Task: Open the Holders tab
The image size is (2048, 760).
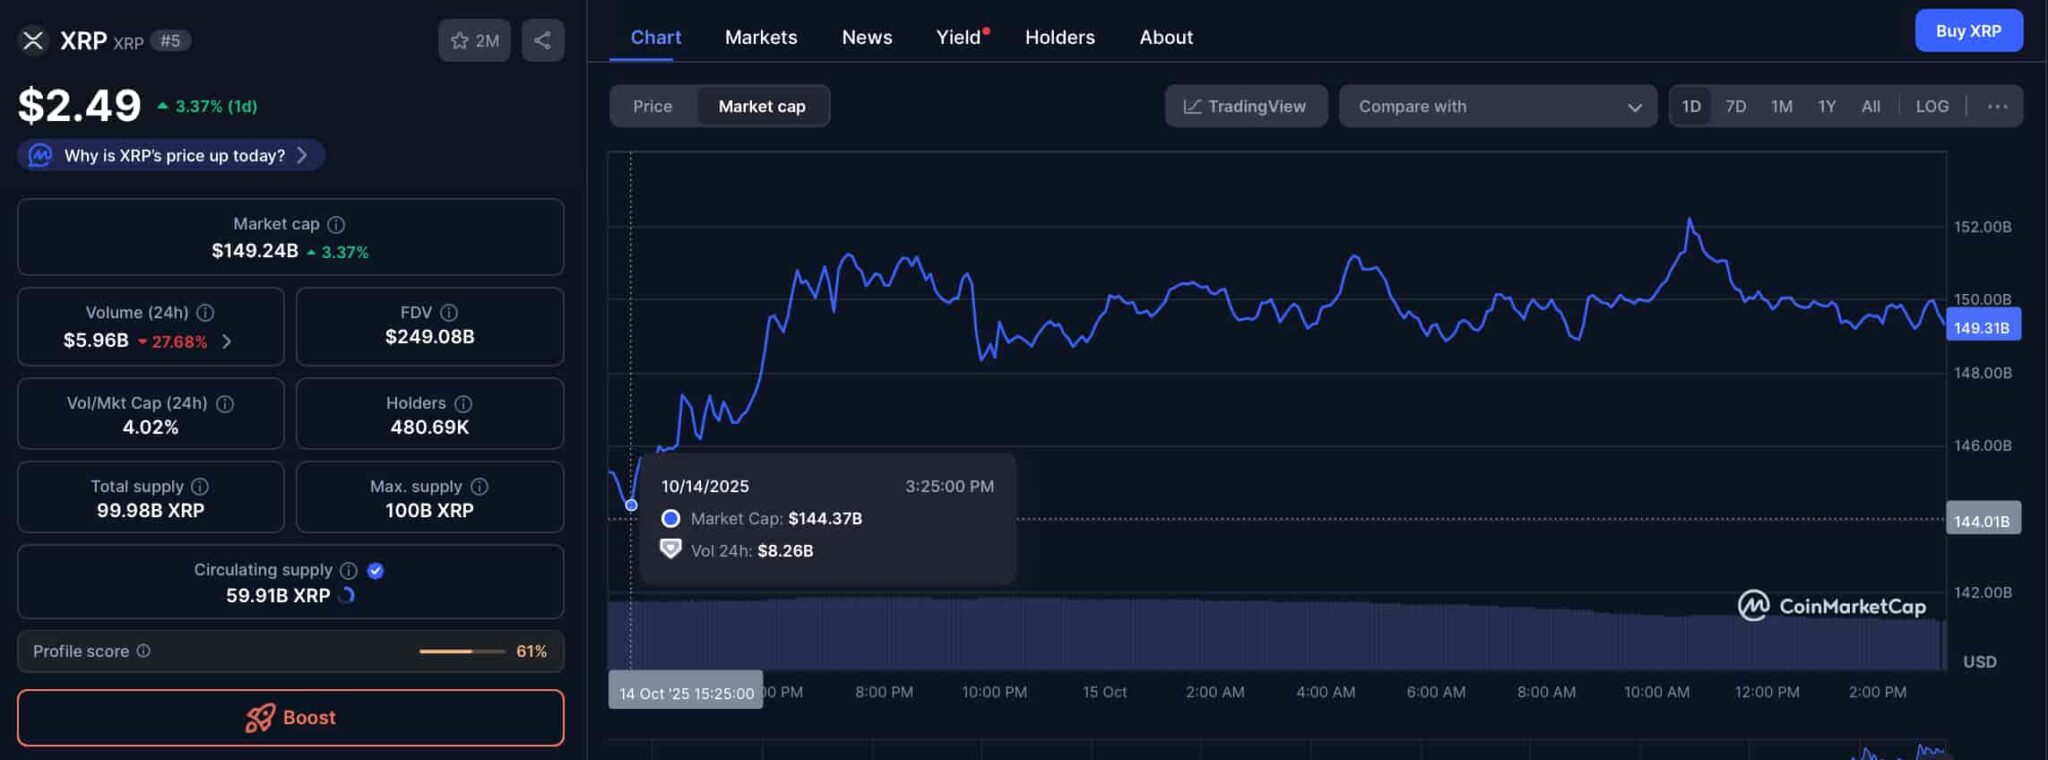Action: 1059,38
